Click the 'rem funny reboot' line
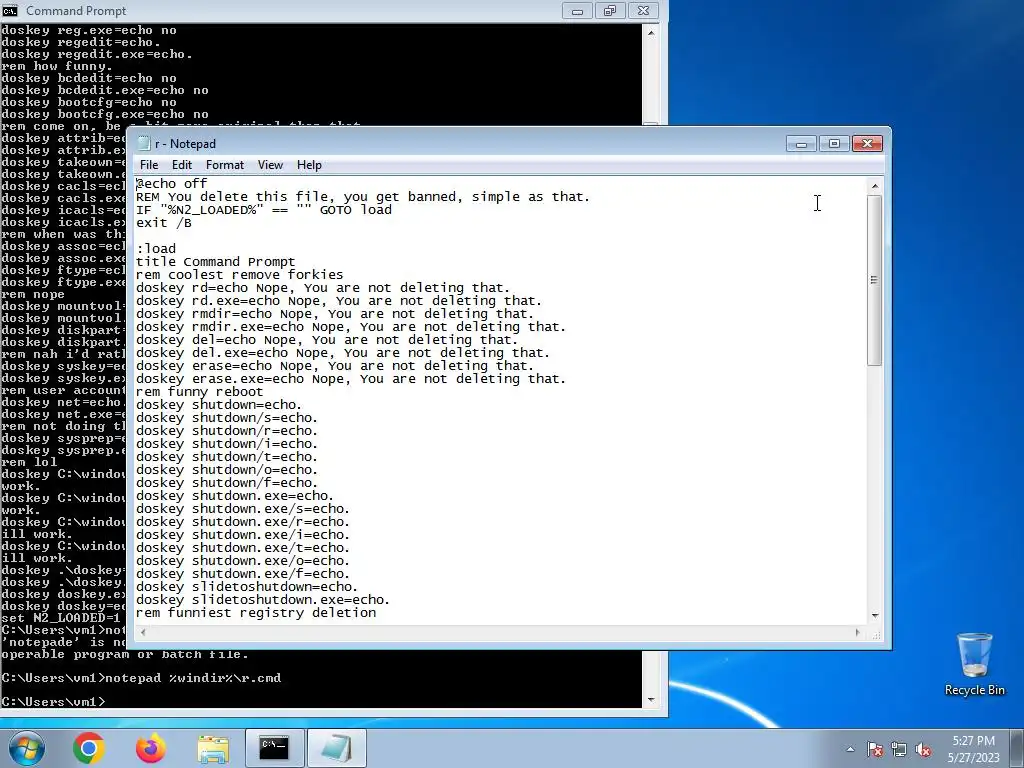Image resolution: width=1024 pixels, height=768 pixels. coord(200,392)
